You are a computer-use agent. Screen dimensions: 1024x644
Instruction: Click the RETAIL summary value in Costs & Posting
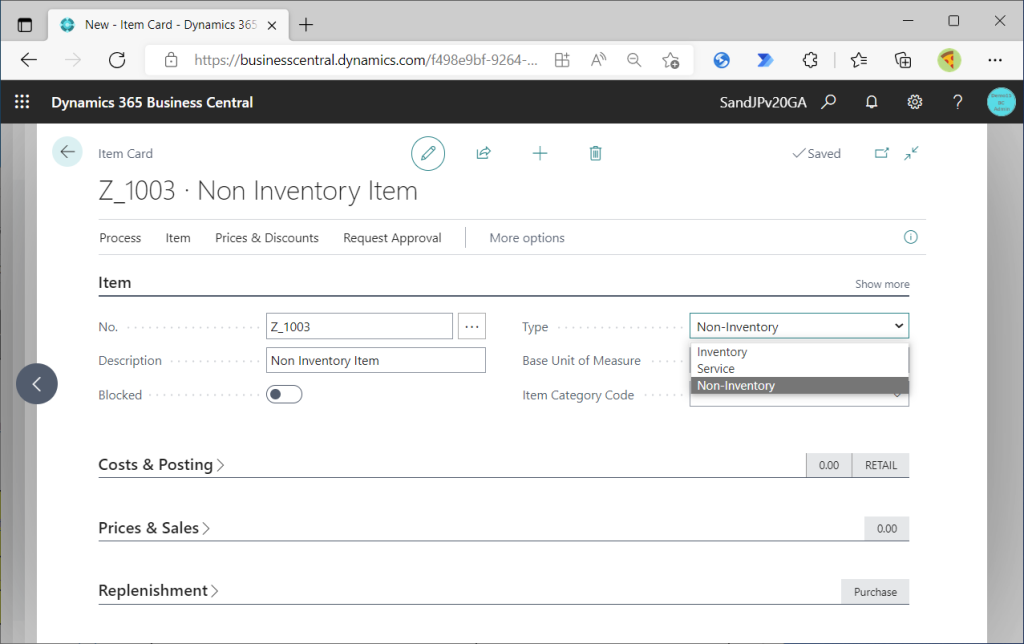coord(880,465)
